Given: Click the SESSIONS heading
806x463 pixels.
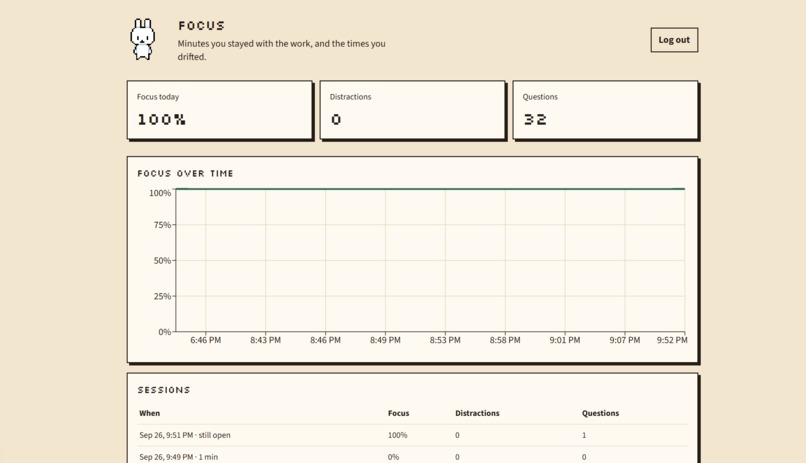Looking at the screenshot, I should pos(164,390).
